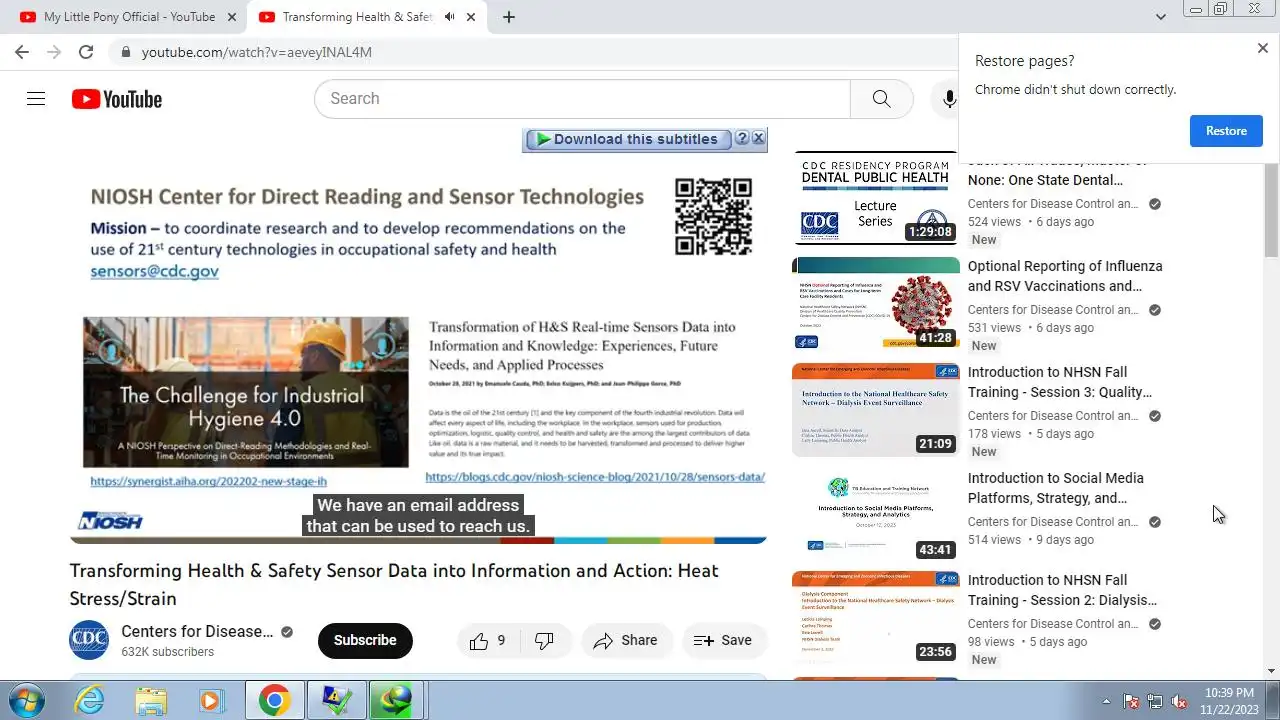Open a new browser tab
This screenshot has width=1280, height=720.
[x=509, y=17]
